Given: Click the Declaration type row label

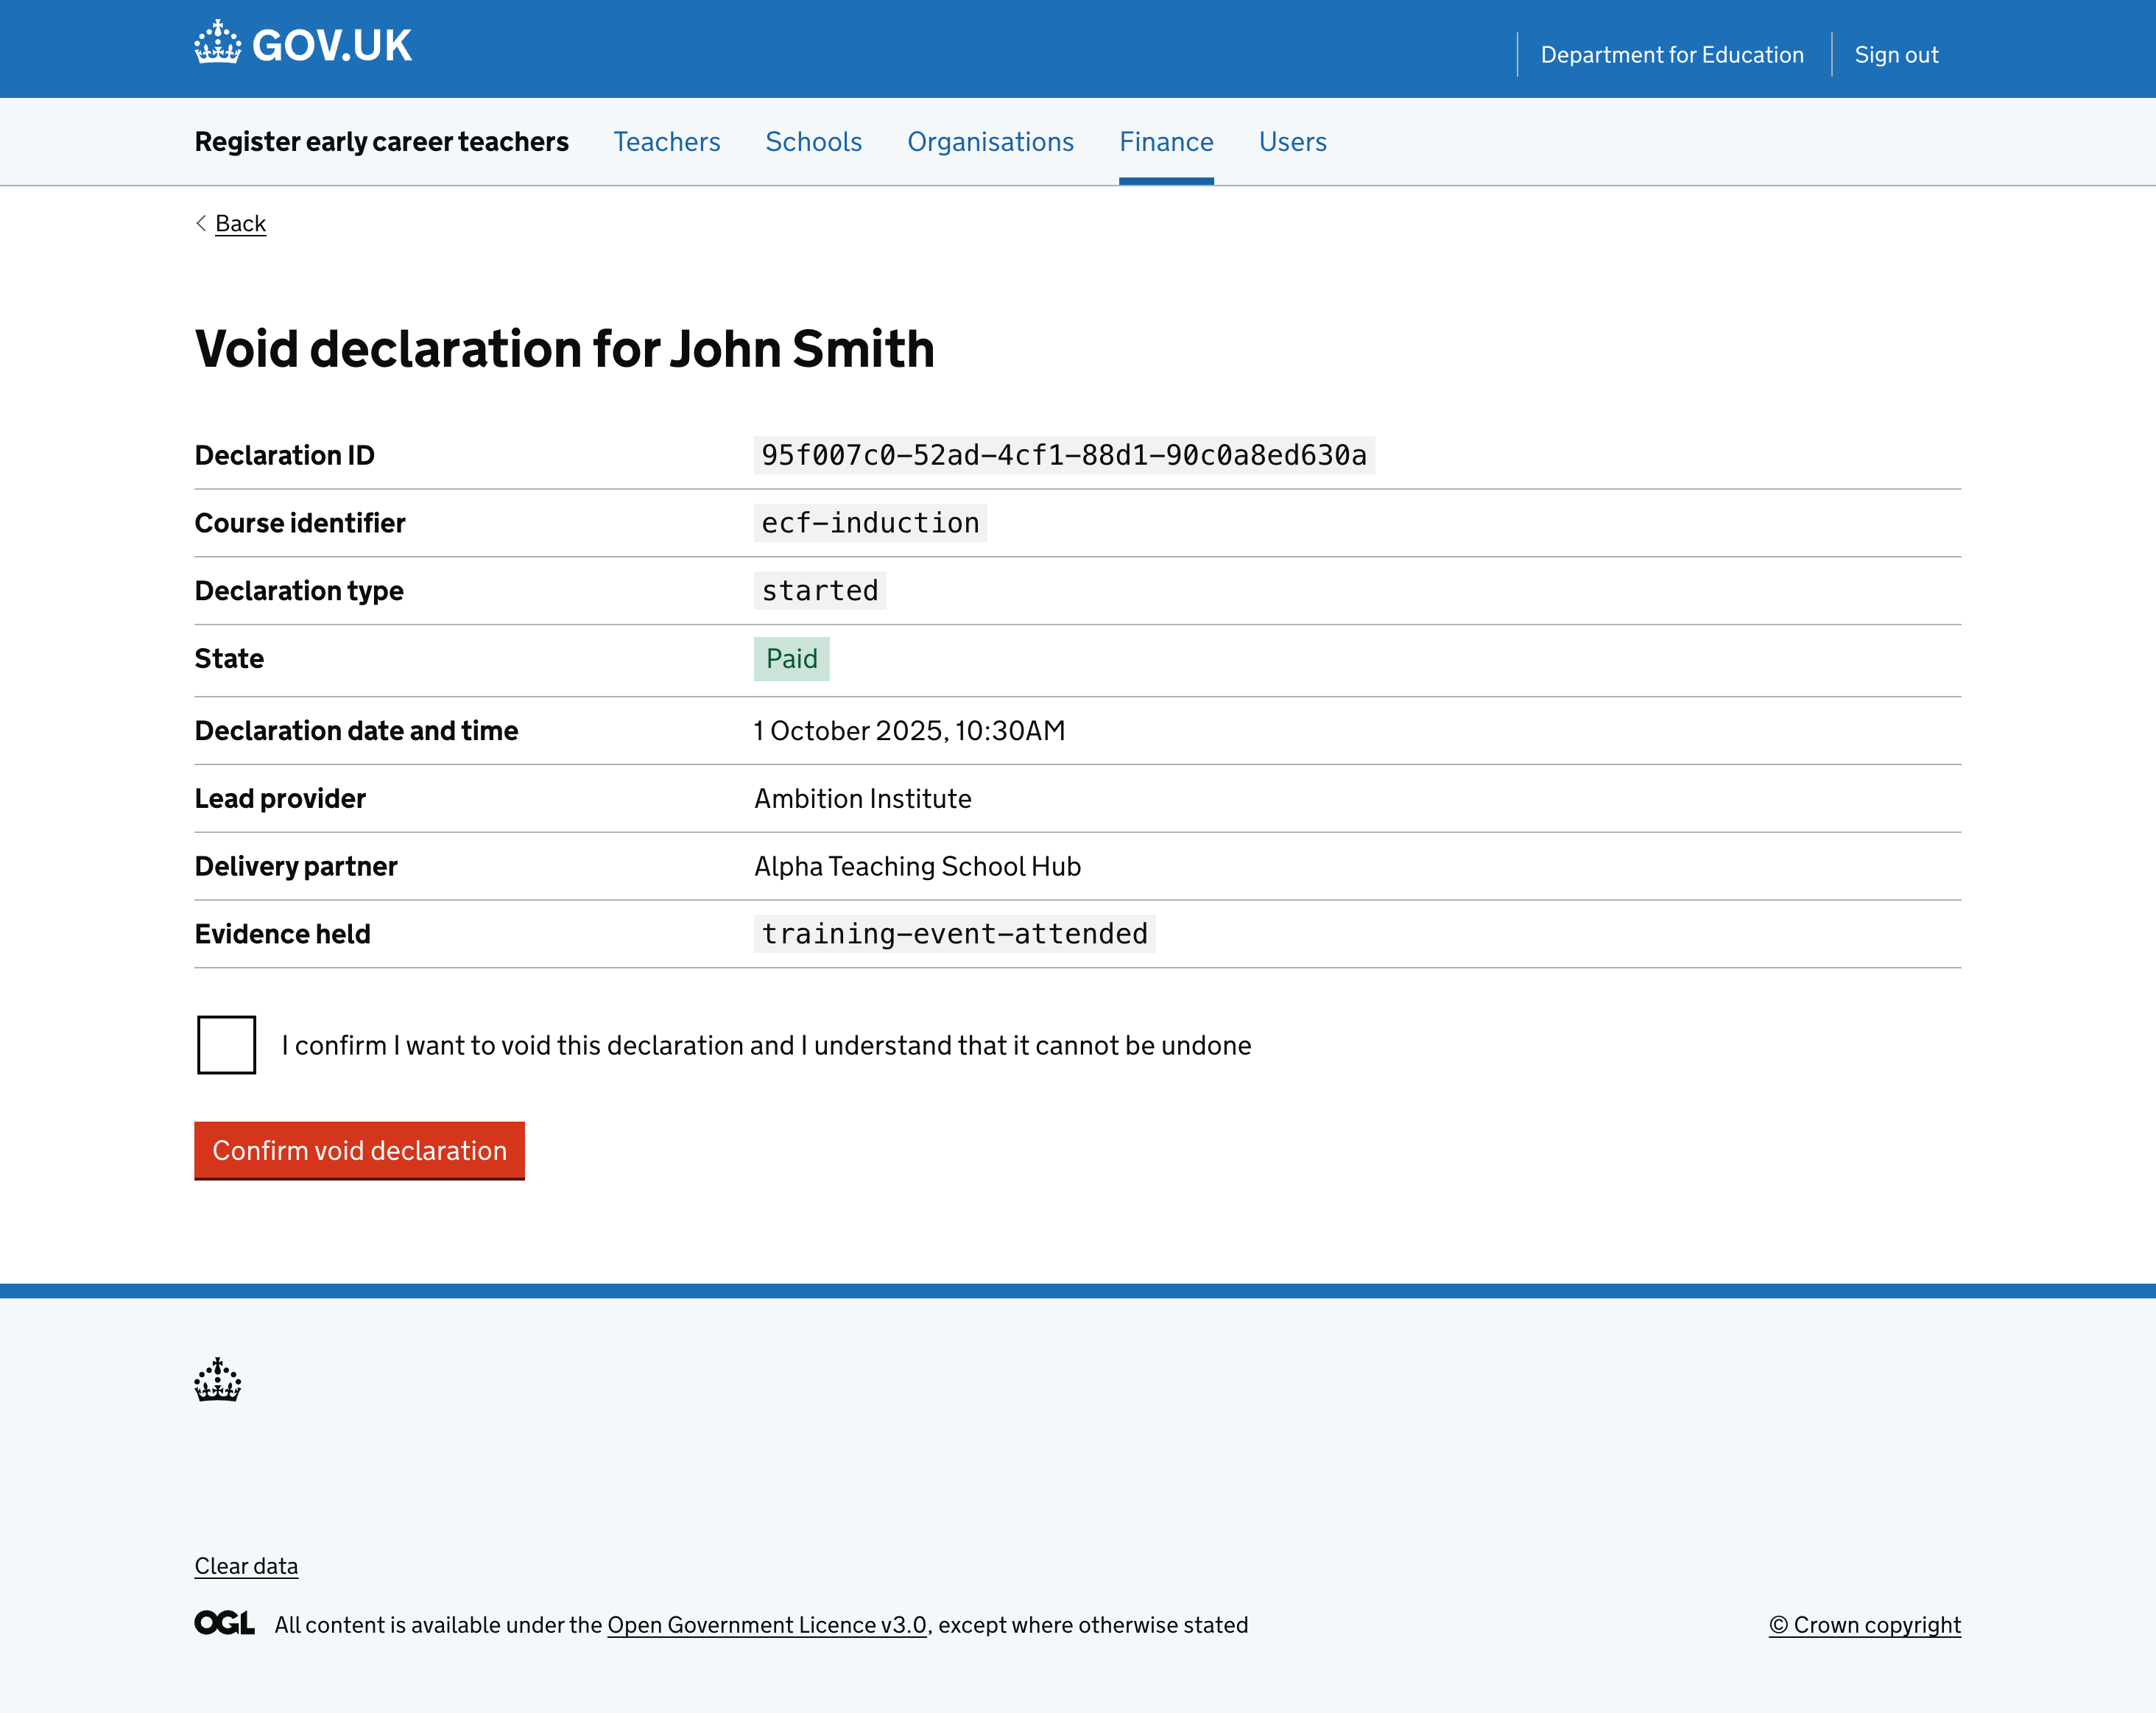Looking at the screenshot, I should tap(299, 591).
